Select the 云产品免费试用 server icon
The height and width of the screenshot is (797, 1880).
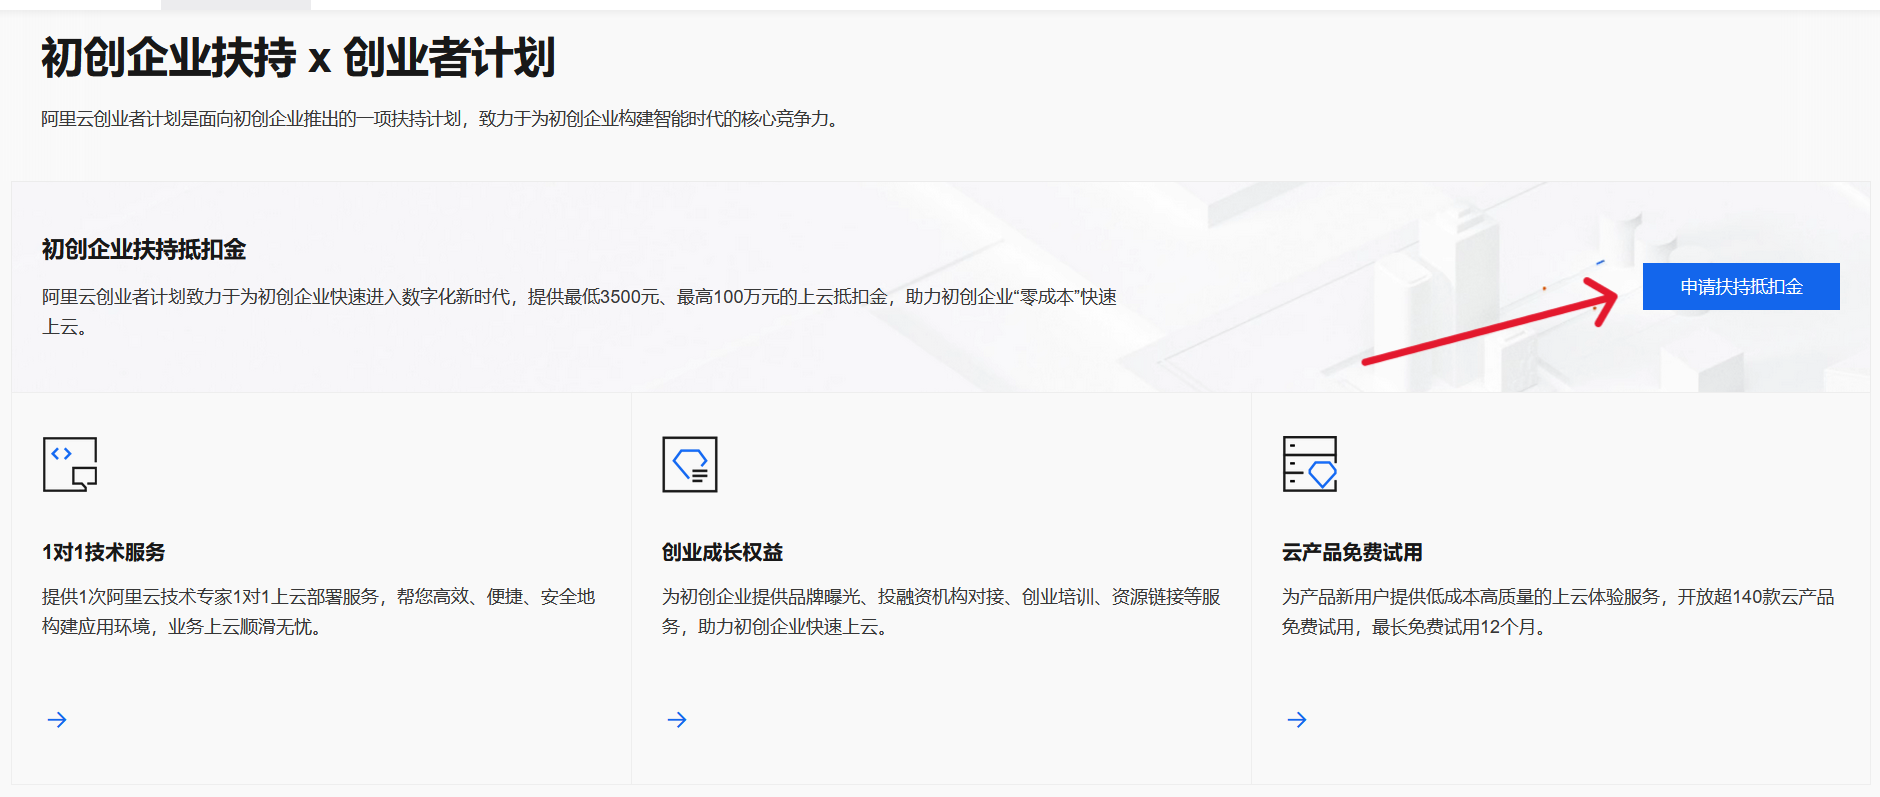1310,464
